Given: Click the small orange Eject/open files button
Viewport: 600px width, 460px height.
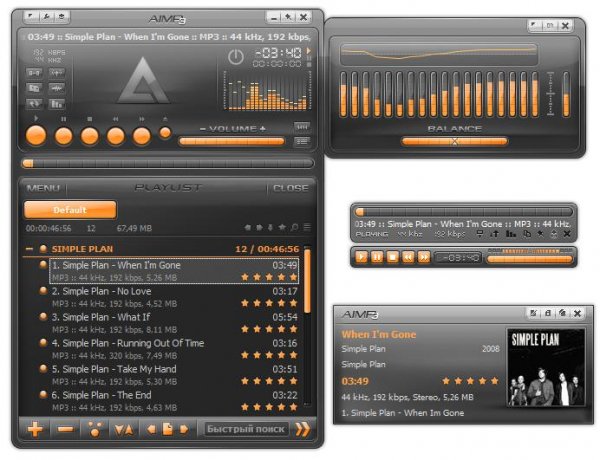Looking at the screenshot, I should (165, 133).
